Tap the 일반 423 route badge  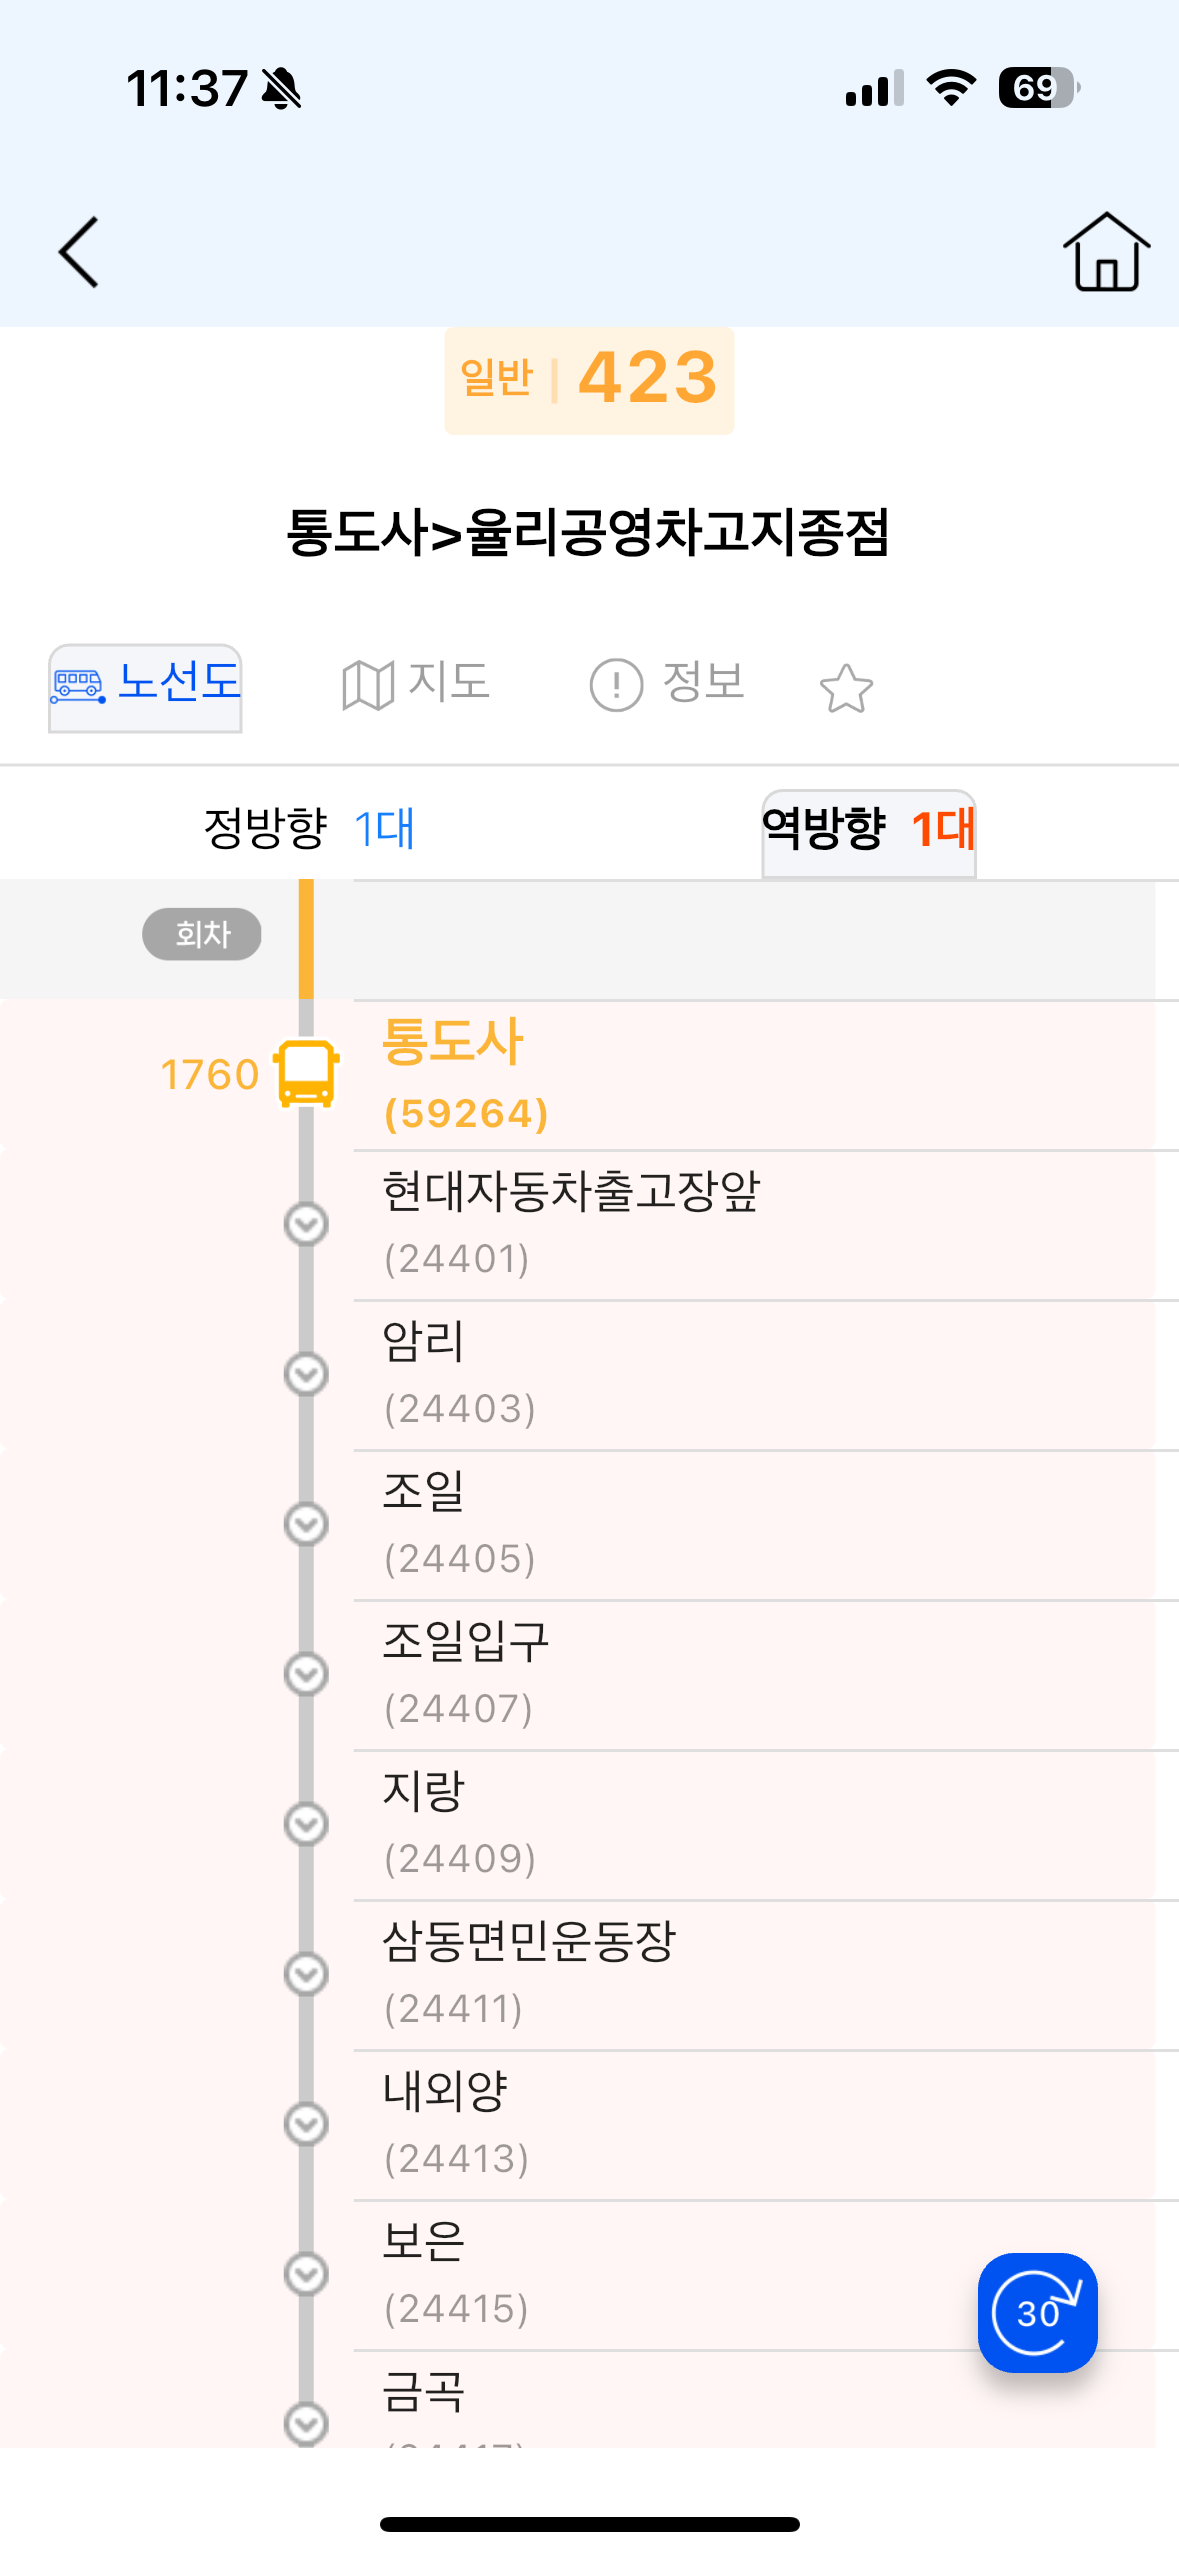click(x=589, y=380)
